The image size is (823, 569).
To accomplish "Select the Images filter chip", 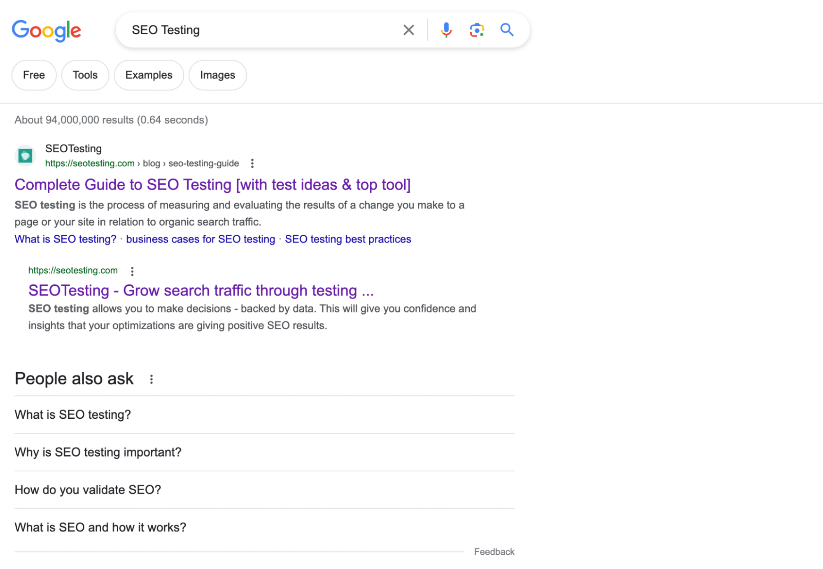I will [x=217, y=75].
